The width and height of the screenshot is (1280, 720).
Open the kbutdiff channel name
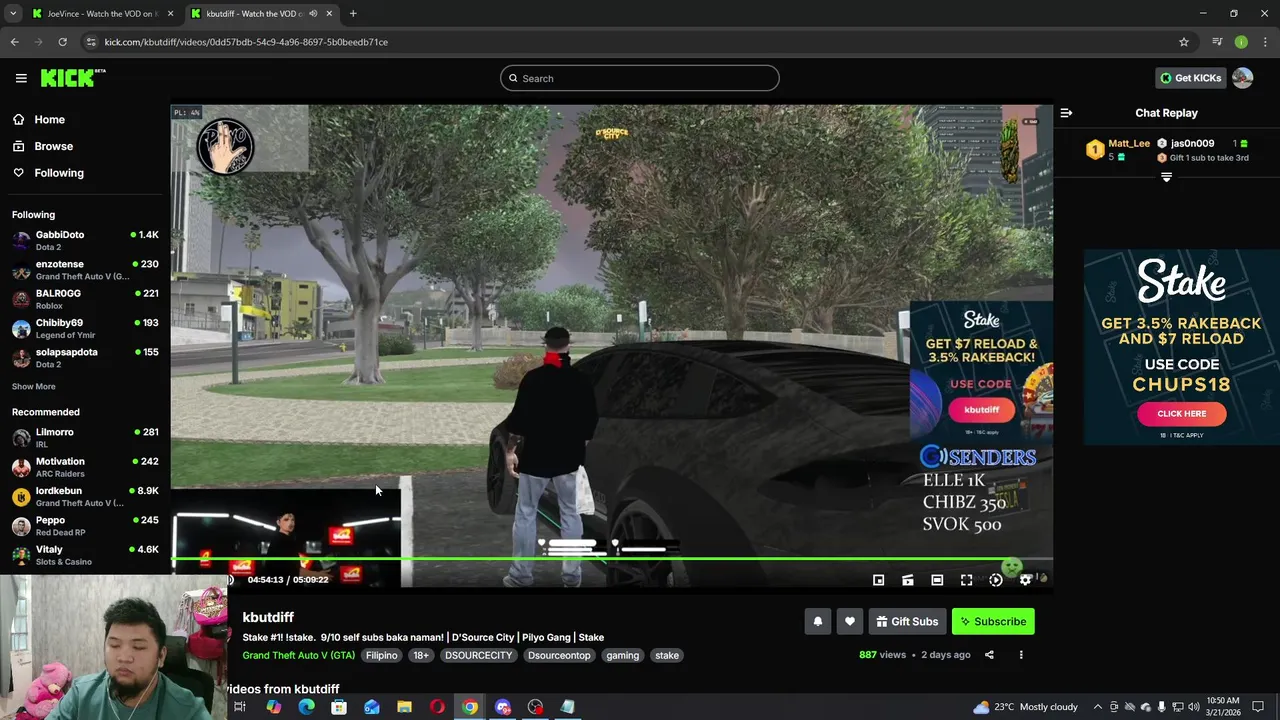268,617
